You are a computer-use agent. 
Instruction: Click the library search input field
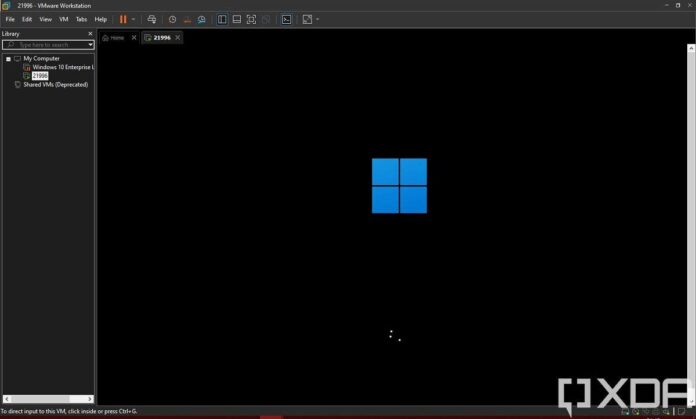coord(45,45)
